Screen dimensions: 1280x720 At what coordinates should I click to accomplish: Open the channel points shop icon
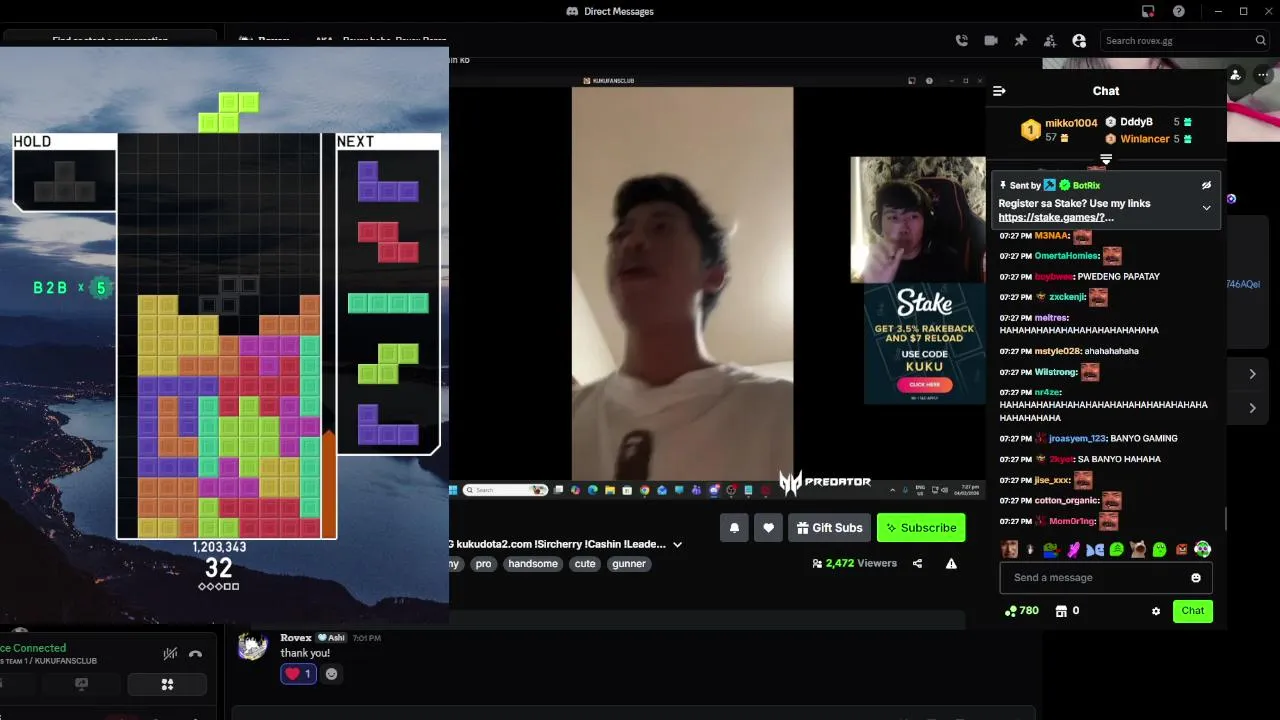point(1061,611)
